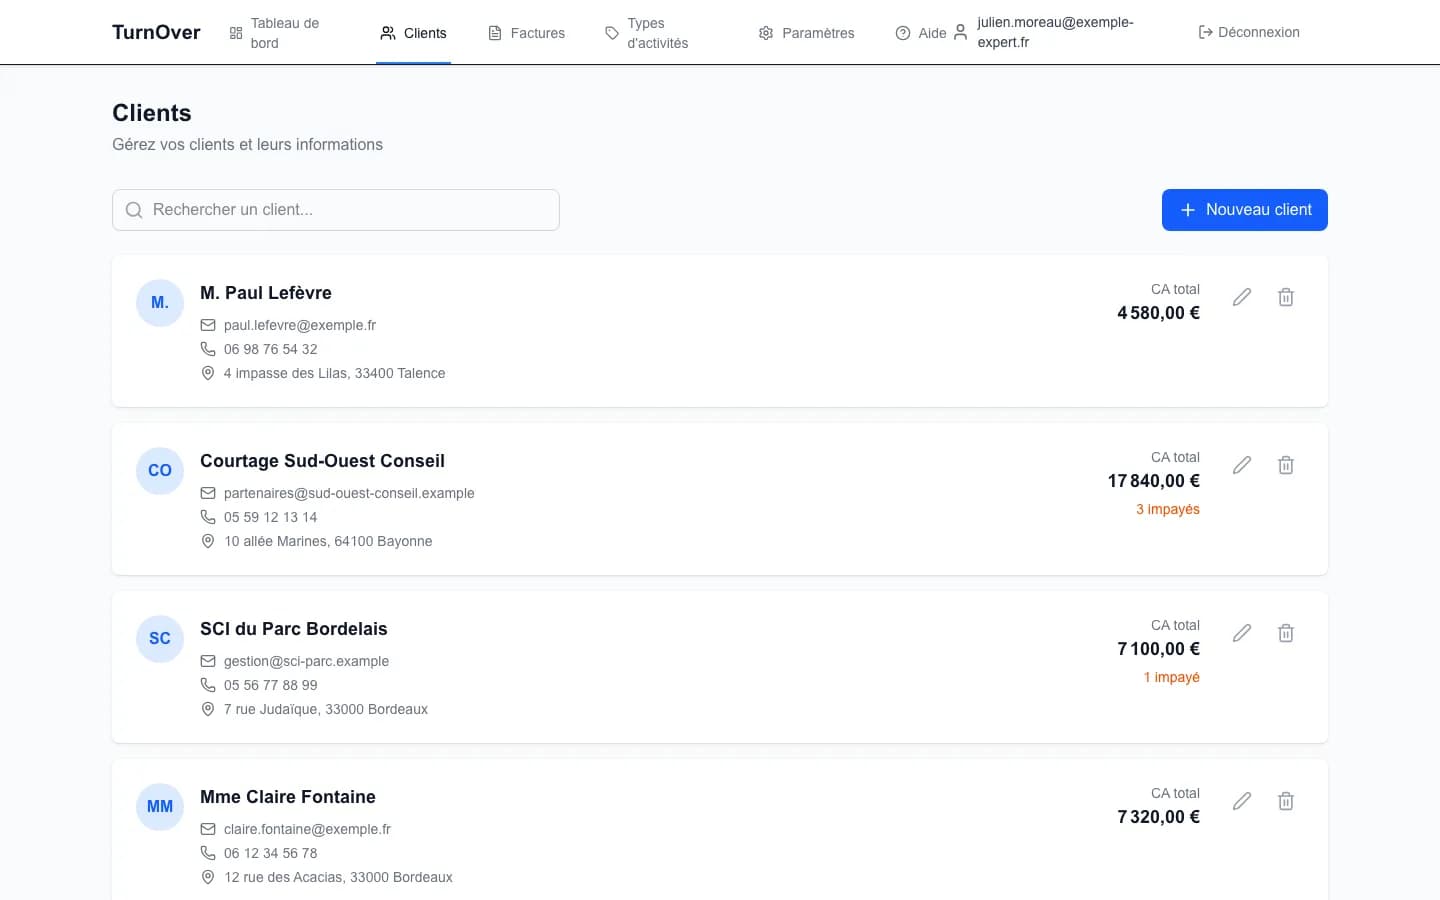Delete Mme Claire Fontaine with trash icon
1440x900 pixels.
pyautogui.click(x=1286, y=801)
